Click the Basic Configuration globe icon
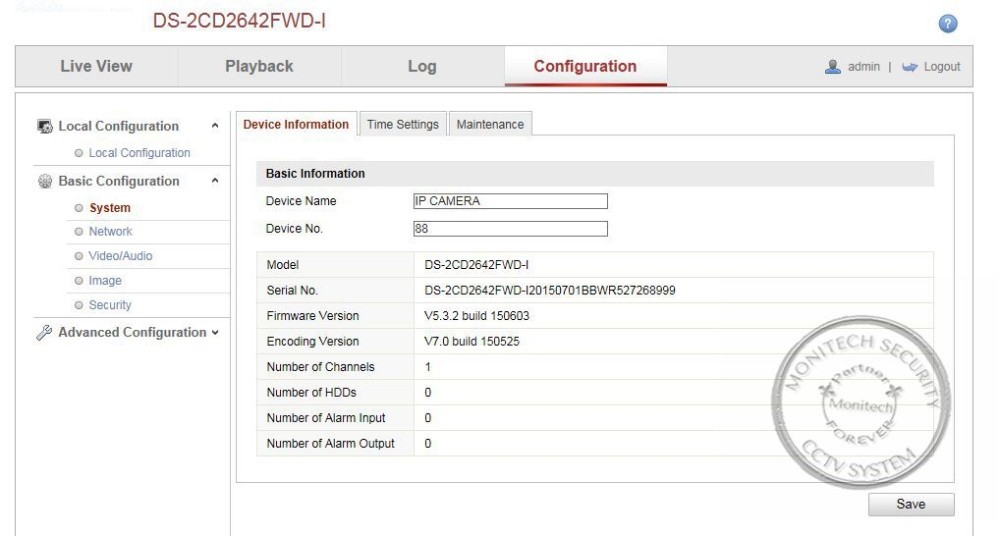The image size is (1000, 536). 45,182
